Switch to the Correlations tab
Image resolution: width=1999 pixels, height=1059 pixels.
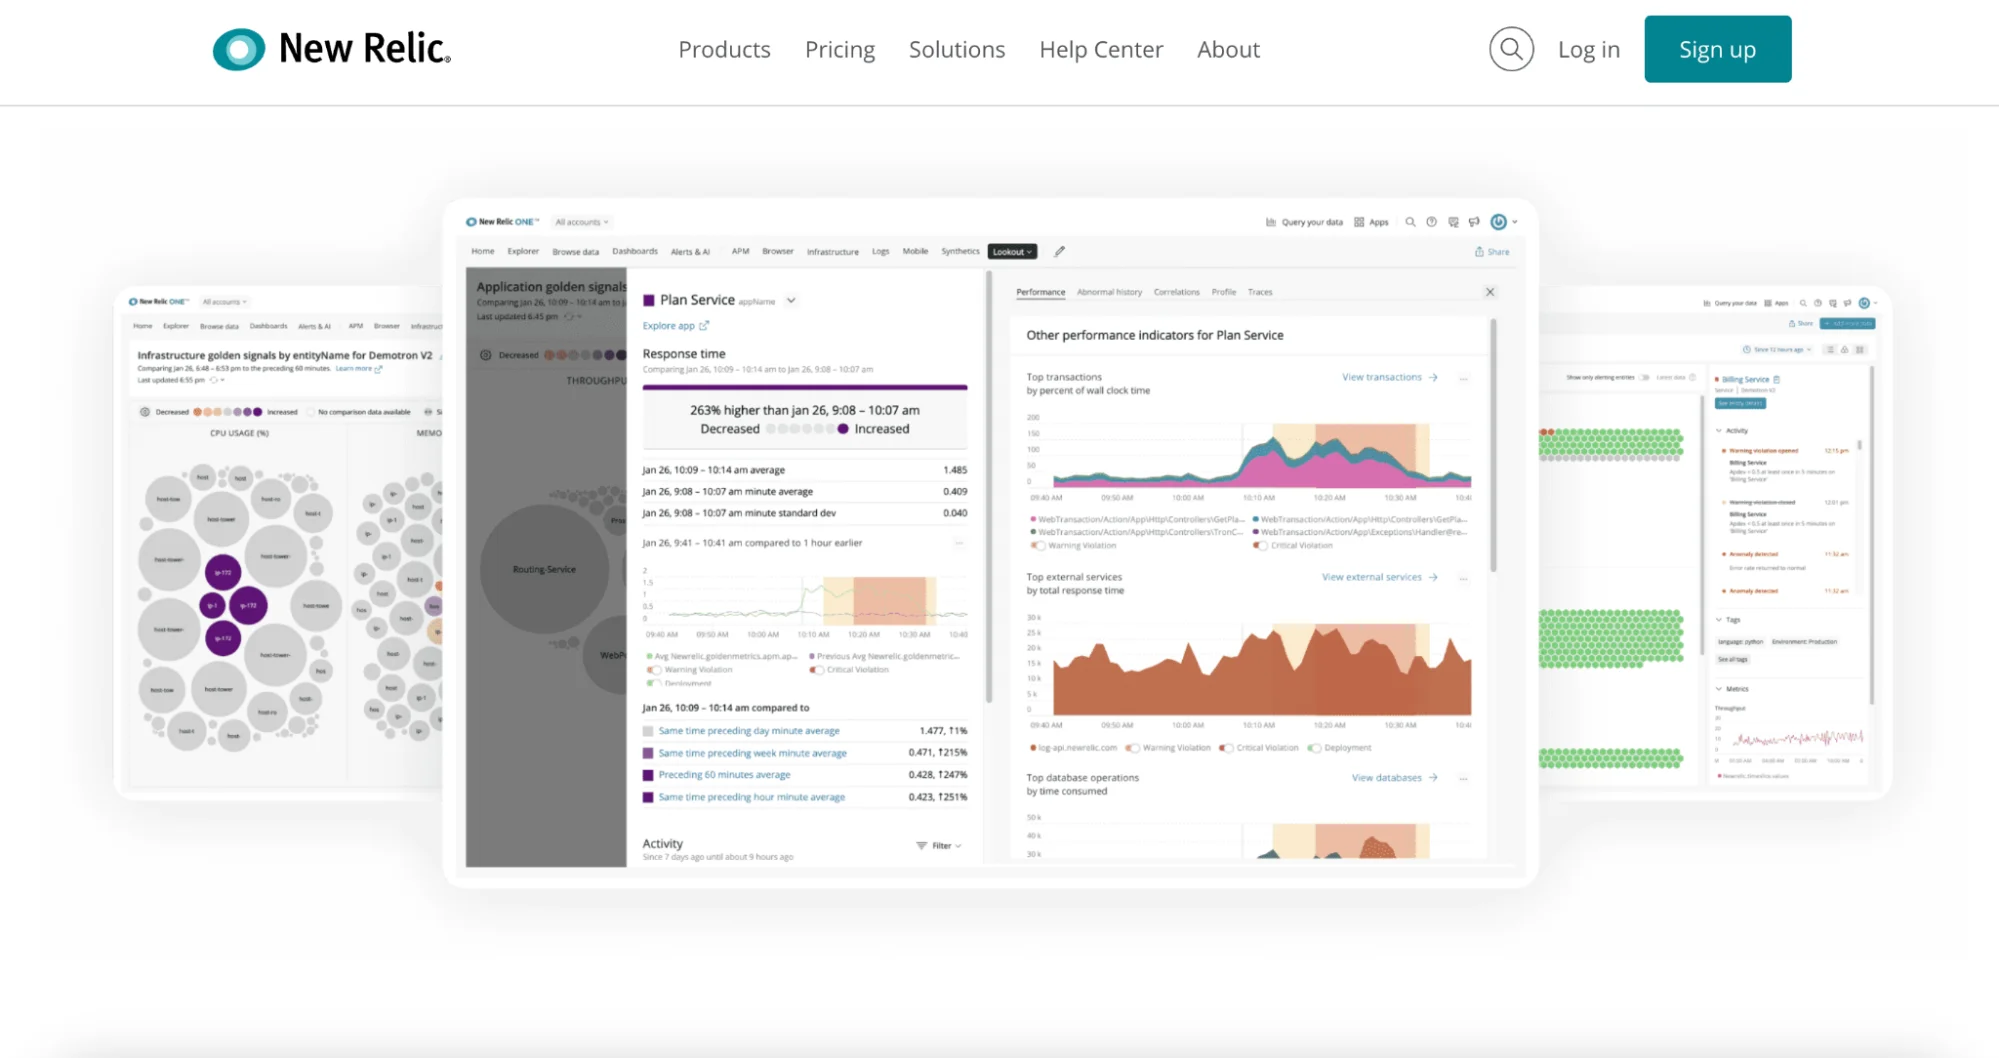click(1176, 292)
